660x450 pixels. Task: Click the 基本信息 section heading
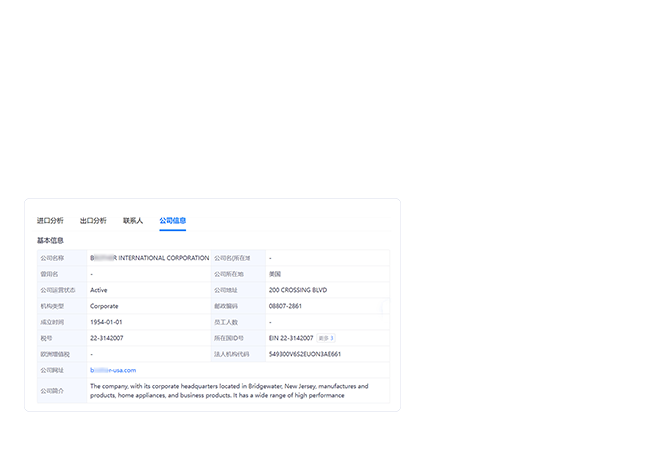tap(50, 240)
